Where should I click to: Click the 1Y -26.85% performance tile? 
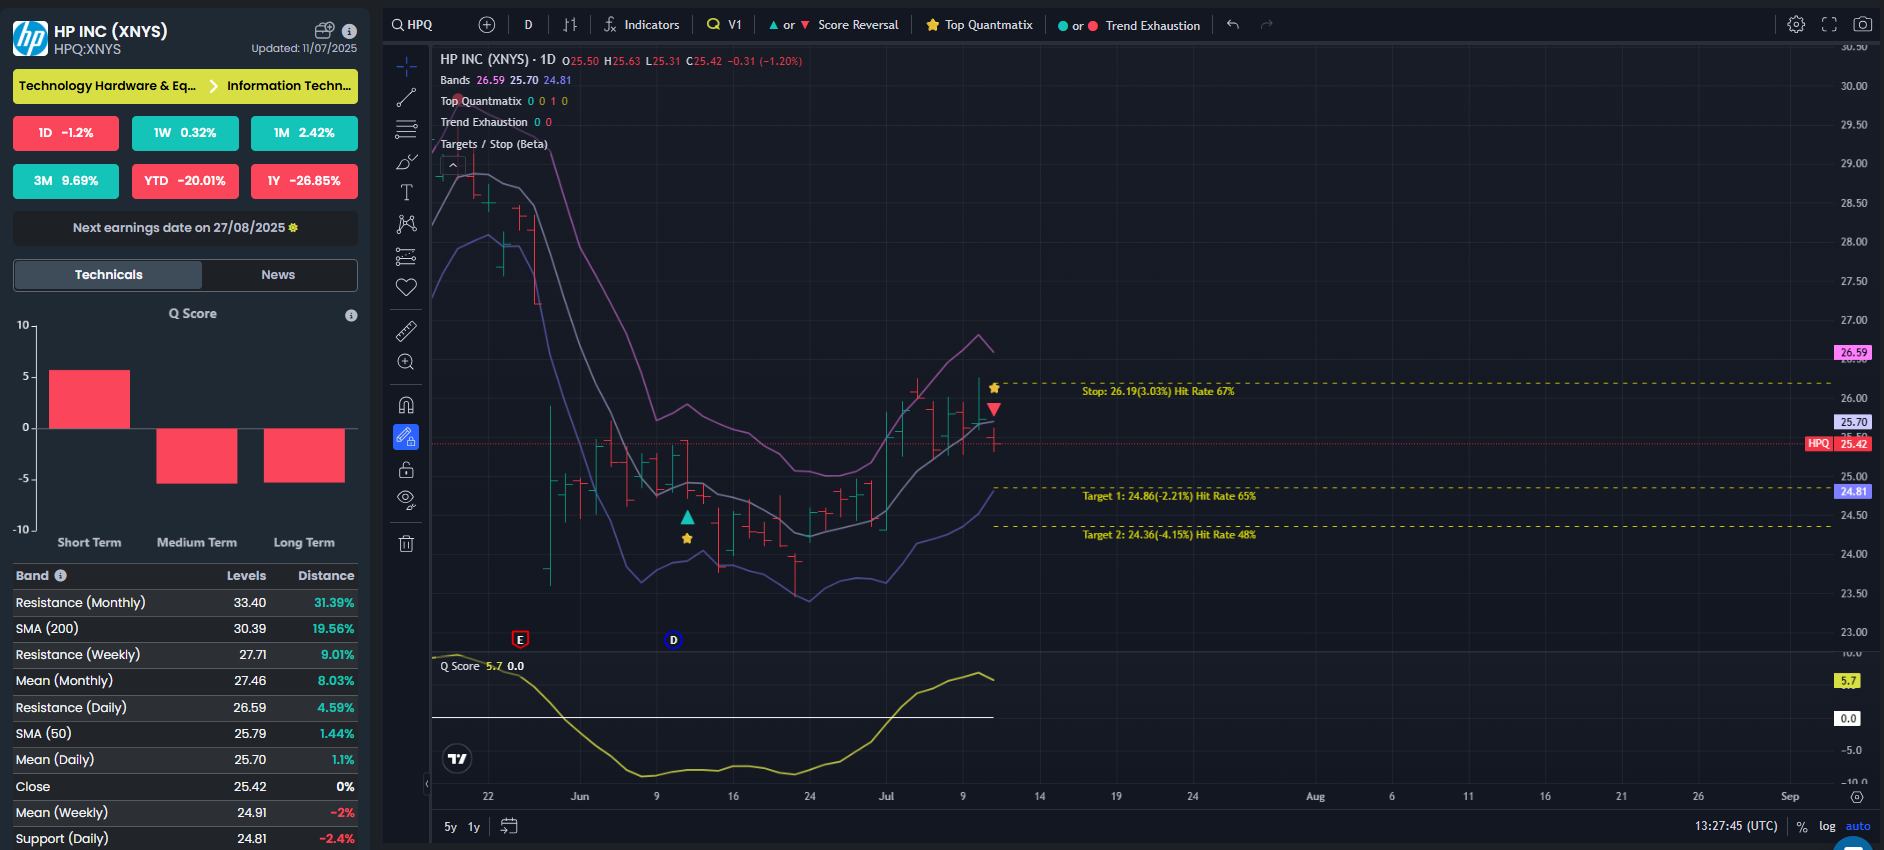click(x=304, y=181)
